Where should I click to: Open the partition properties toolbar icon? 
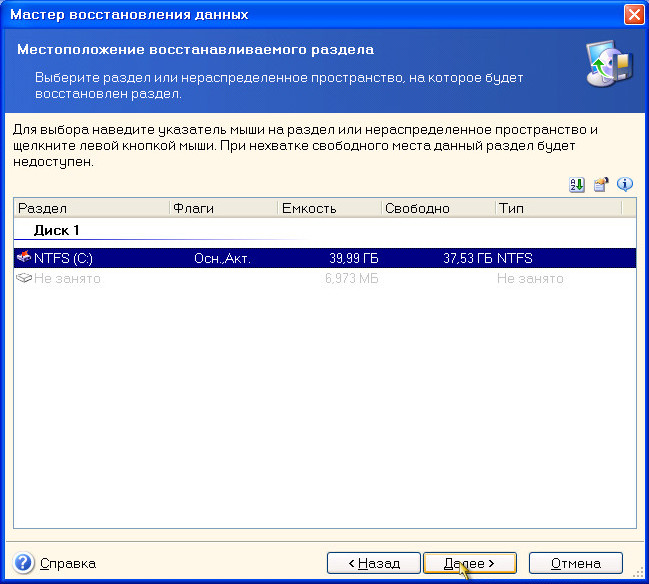click(601, 185)
